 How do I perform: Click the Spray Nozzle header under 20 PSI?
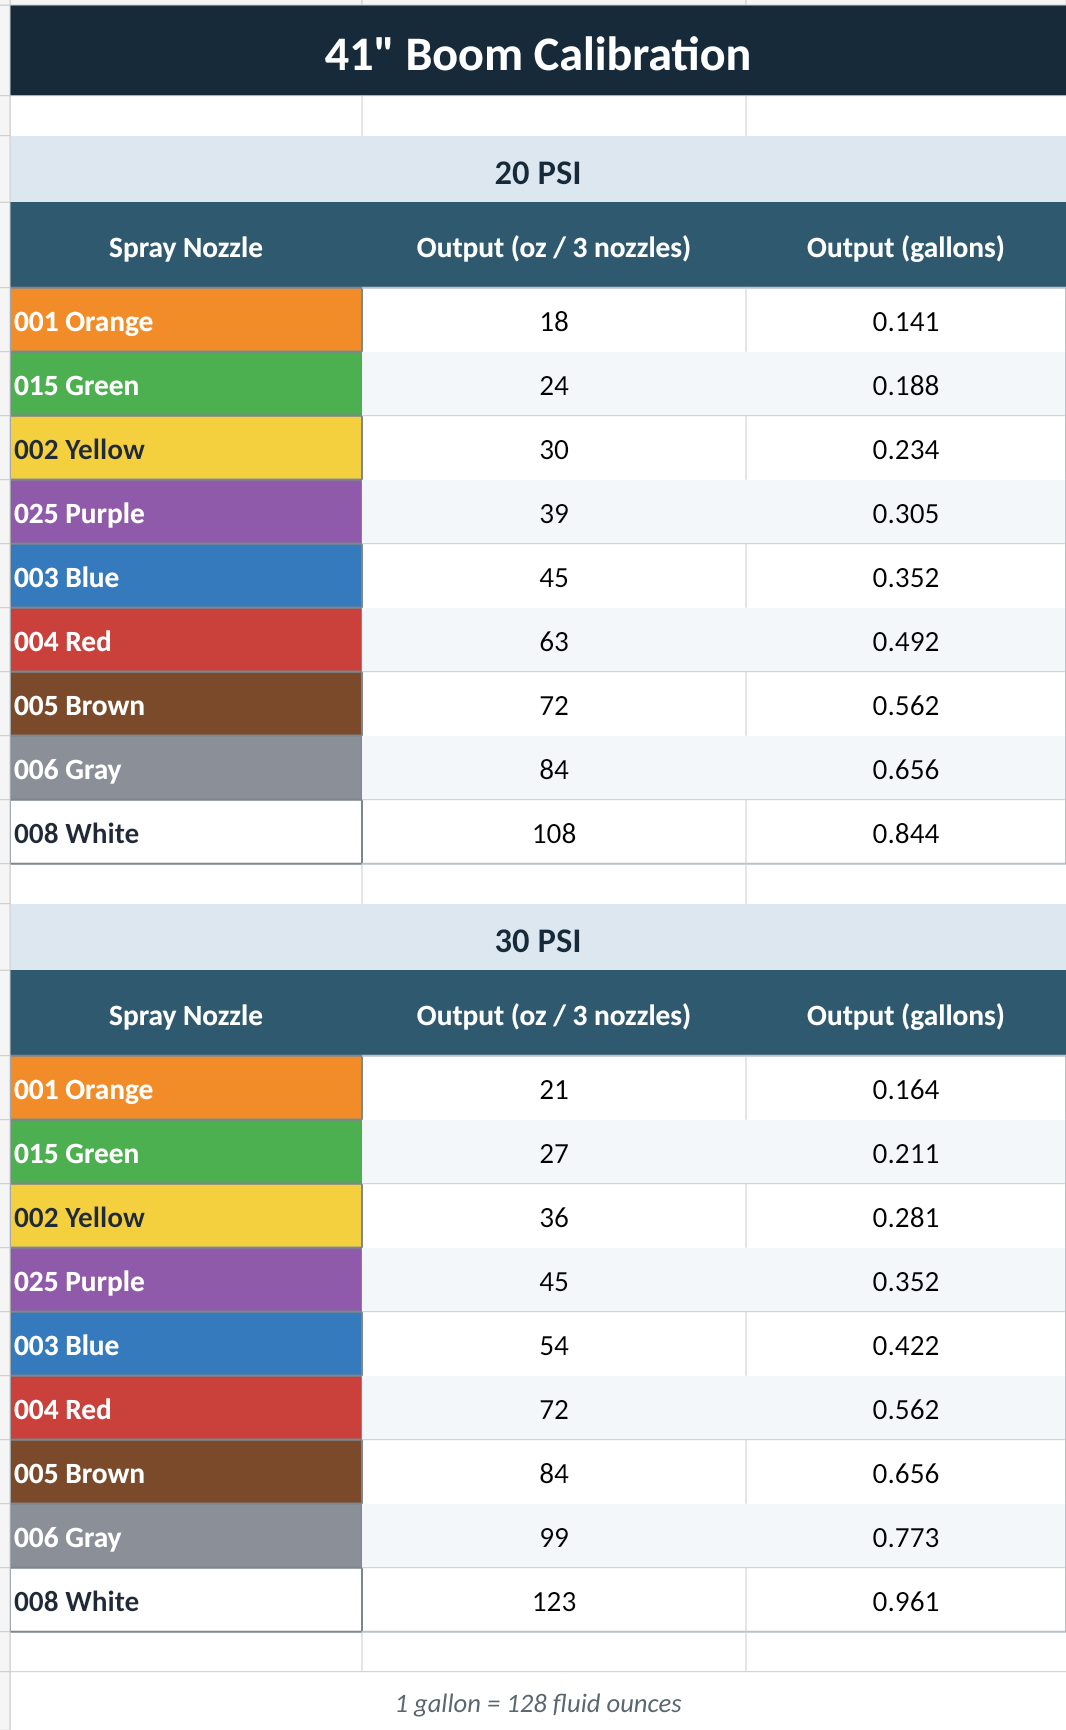(186, 247)
